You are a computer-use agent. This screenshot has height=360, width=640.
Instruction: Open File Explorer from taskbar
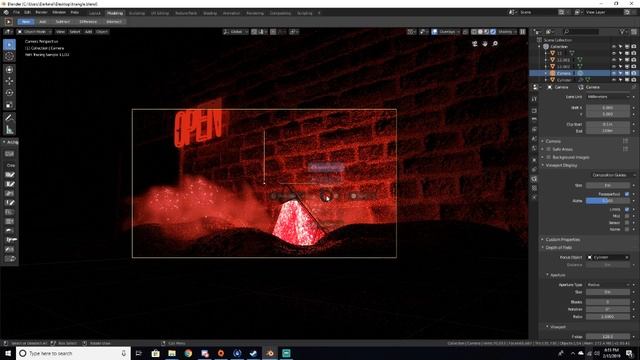(x=172, y=353)
